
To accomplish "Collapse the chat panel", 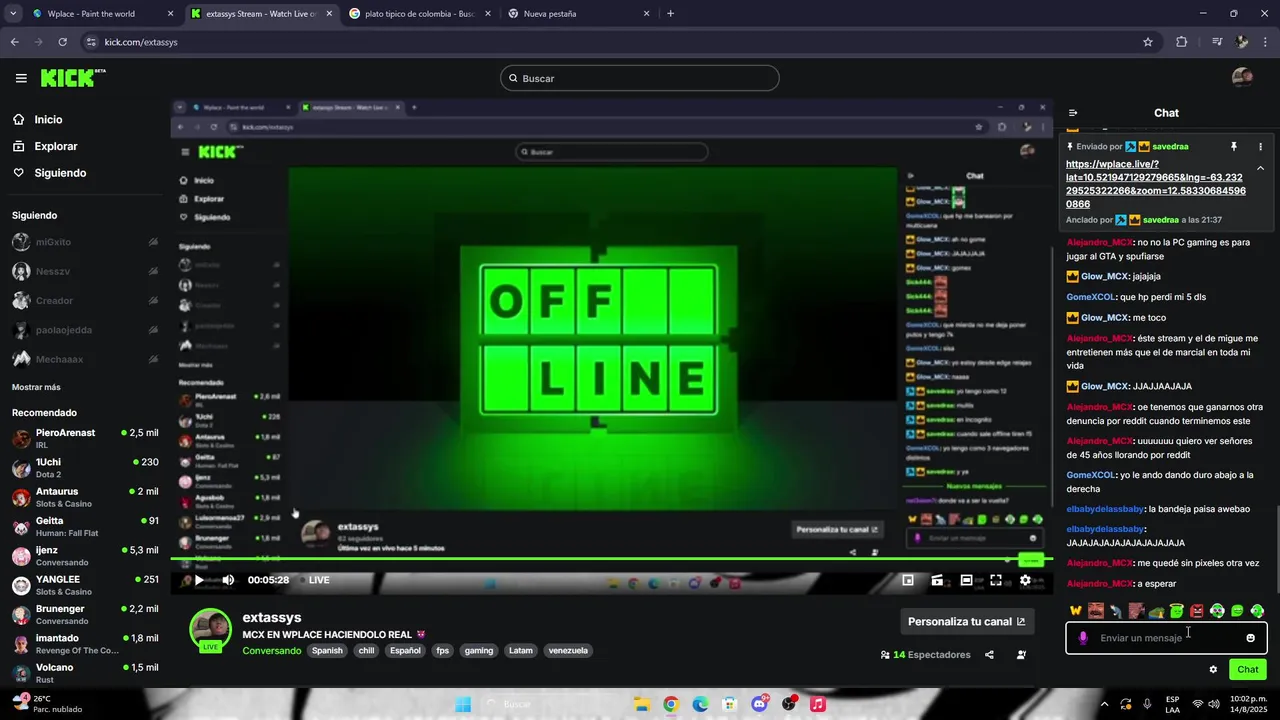I will 1073,113.
